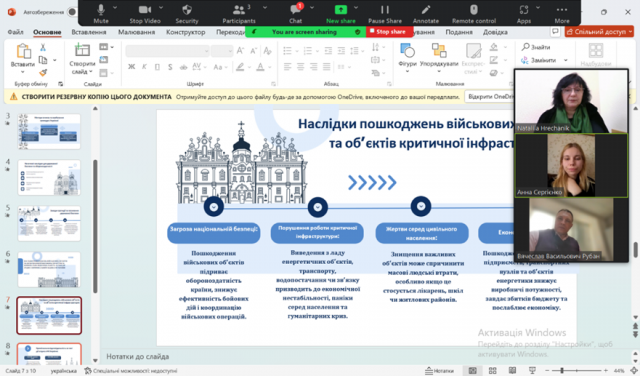Open the Annotate tool
The height and width of the screenshot is (376, 640).
click(x=426, y=13)
